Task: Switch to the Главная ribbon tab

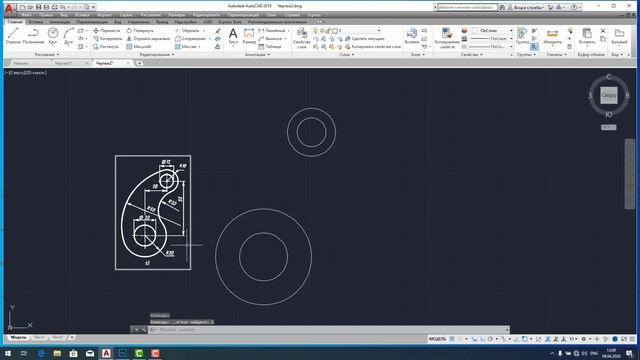Action: pos(15,22)
